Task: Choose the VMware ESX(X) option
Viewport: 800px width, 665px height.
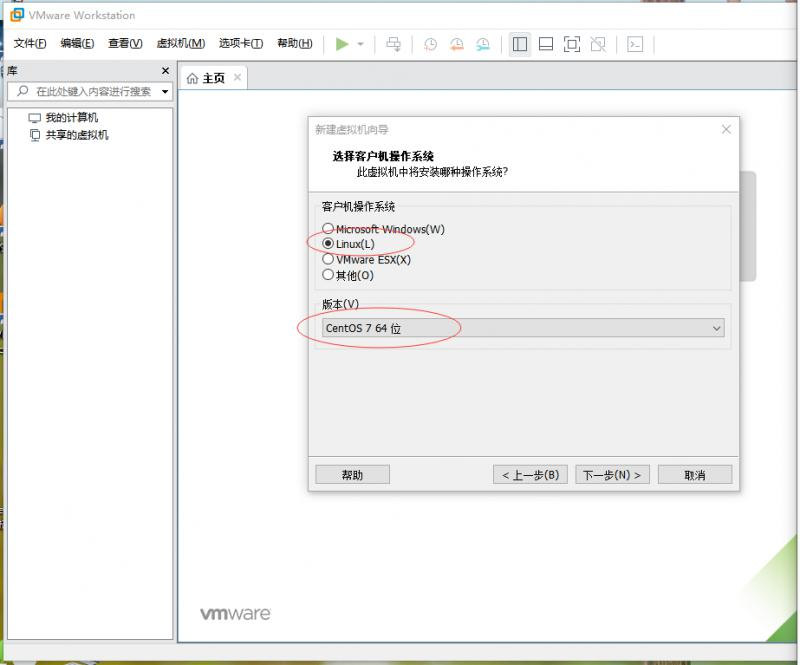Action: 329,258
